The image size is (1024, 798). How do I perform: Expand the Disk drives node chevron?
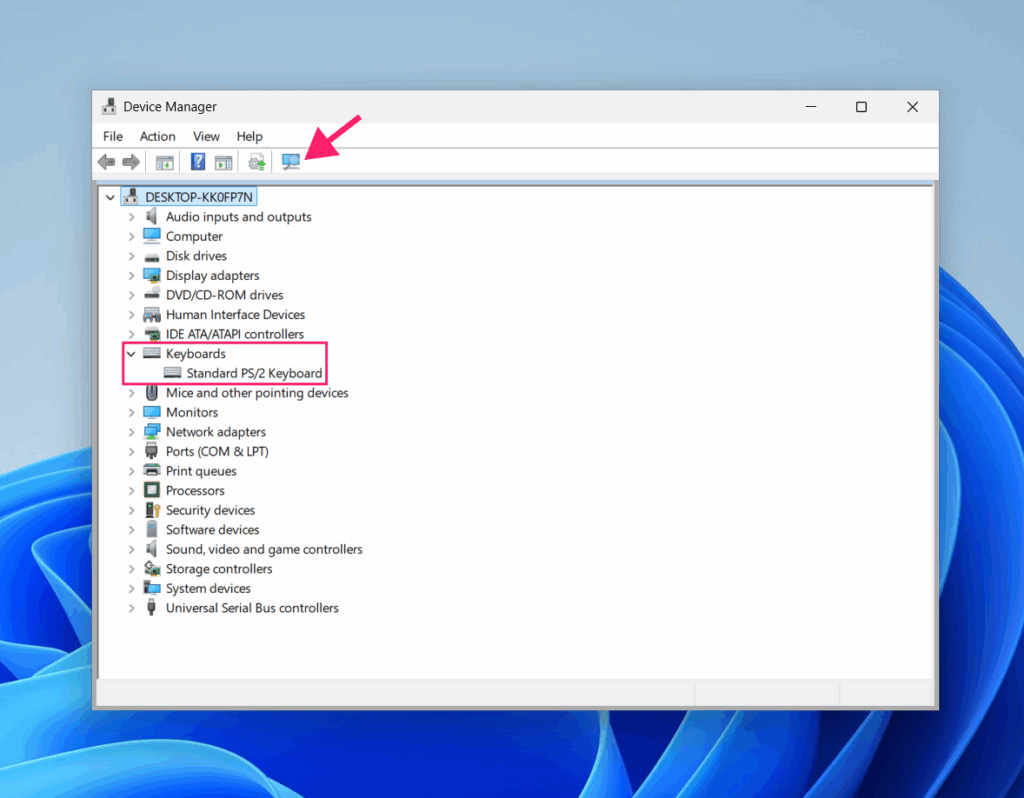(x=131, y=256)
